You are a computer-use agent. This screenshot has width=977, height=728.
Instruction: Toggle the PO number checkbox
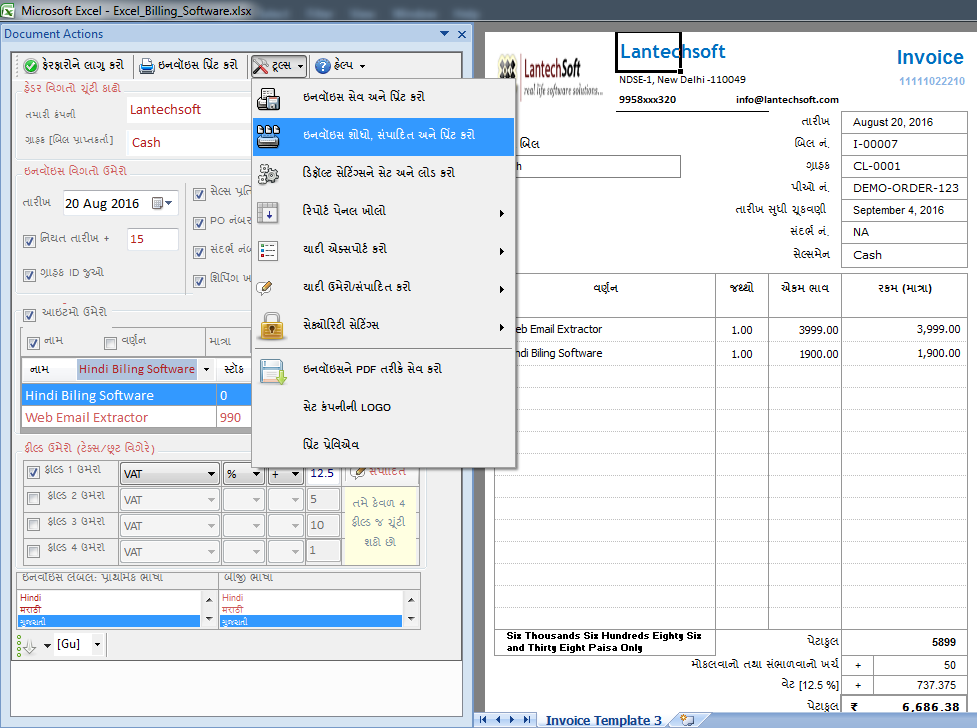tap(199, 223)
